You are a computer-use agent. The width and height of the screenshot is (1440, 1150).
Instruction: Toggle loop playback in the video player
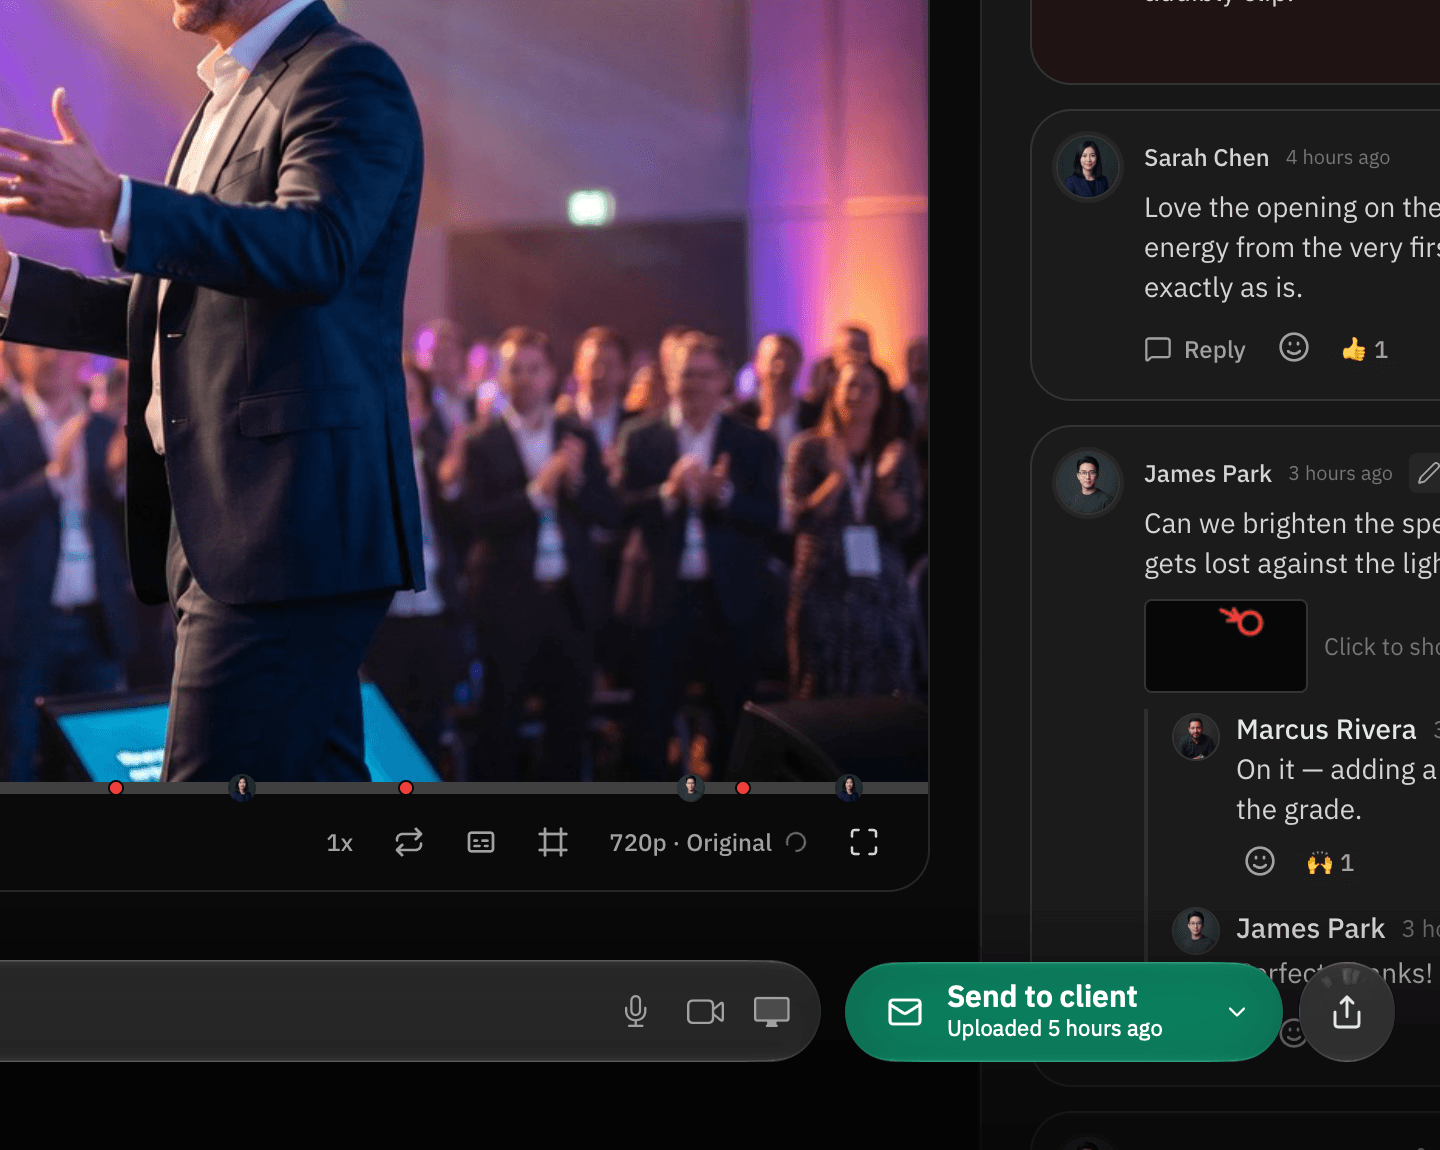[x=409, y=843]
